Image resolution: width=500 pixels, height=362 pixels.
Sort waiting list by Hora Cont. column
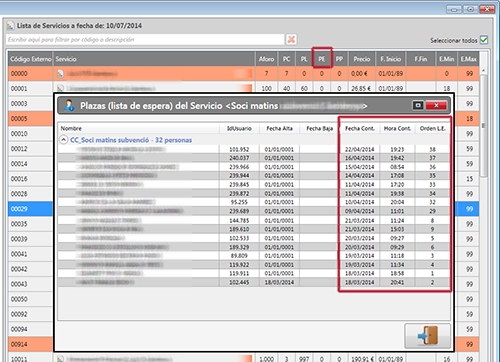tap(397, 129)
